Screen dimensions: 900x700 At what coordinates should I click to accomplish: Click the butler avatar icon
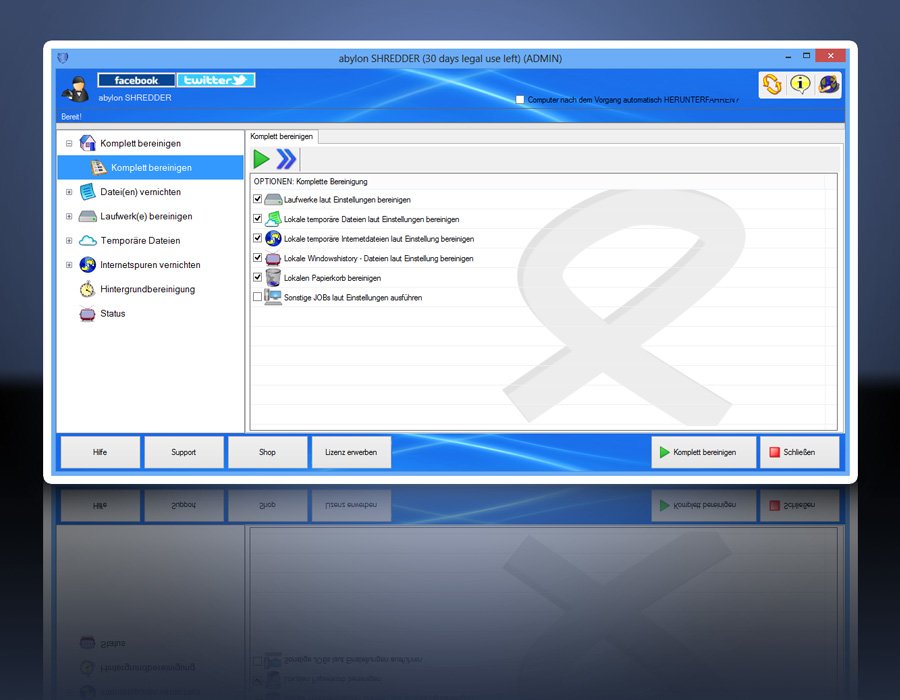tap(76, 89)
